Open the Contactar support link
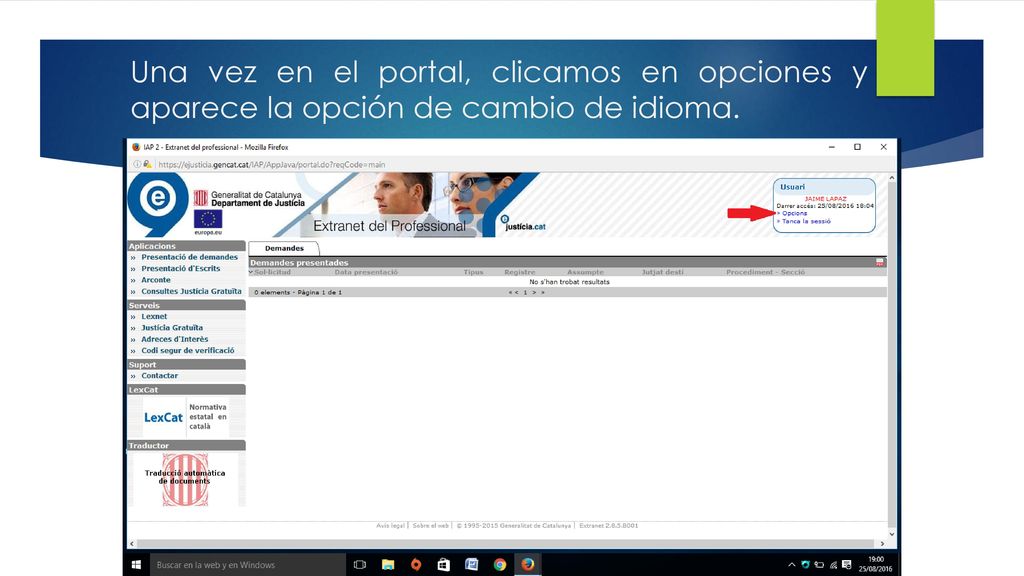1024x576 pixels. (x=159, y=376)
